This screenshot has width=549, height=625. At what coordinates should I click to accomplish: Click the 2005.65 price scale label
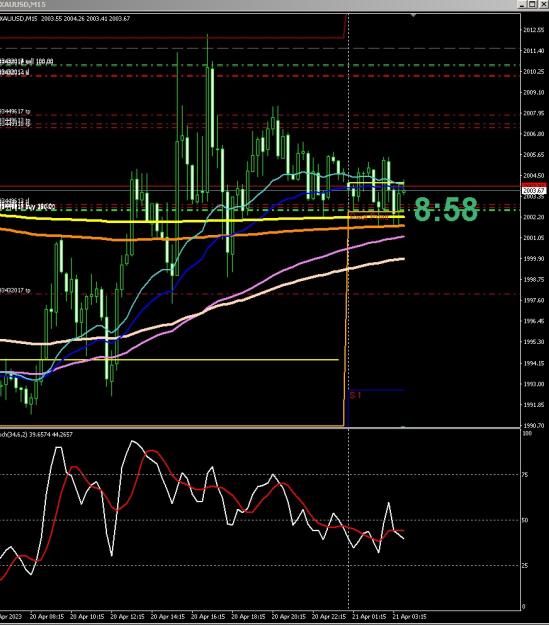534,155
